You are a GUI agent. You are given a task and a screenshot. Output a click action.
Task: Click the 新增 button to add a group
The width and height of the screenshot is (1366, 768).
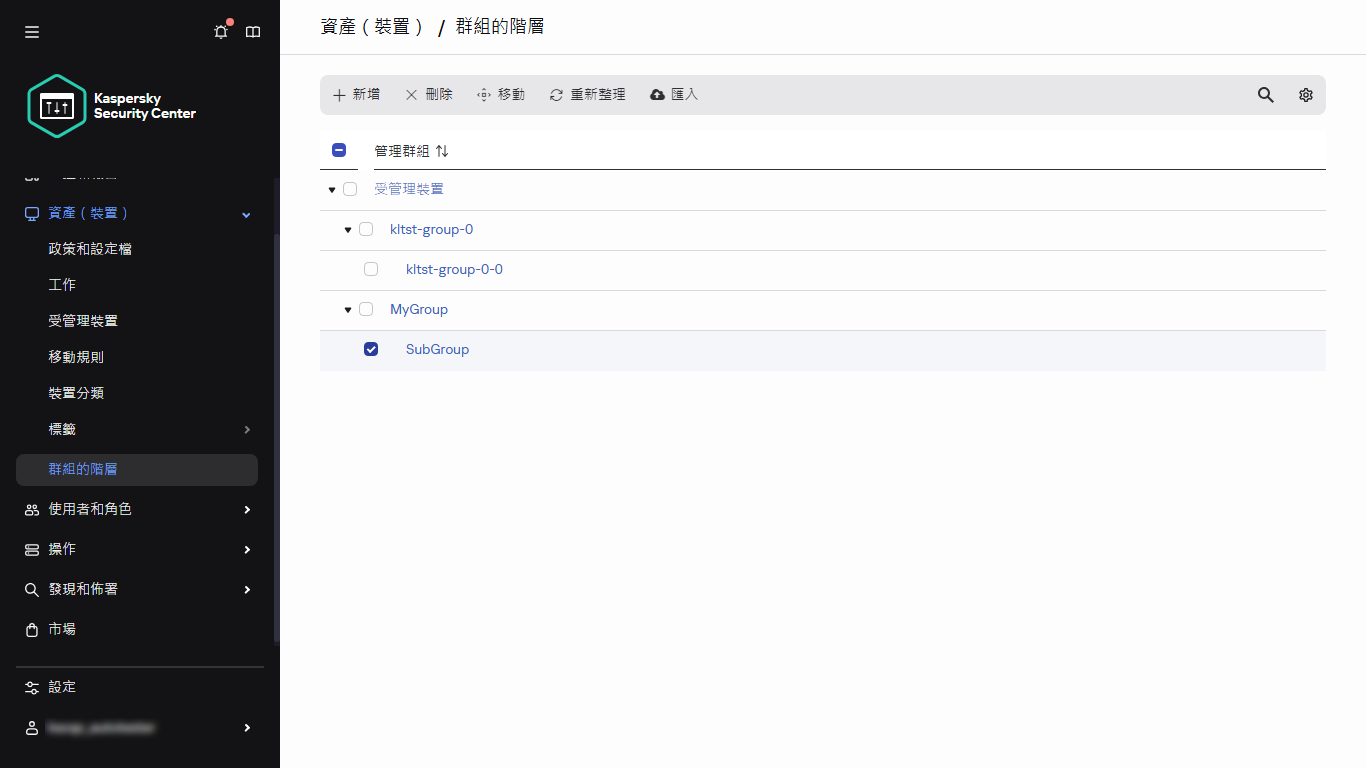coord(356,94)
